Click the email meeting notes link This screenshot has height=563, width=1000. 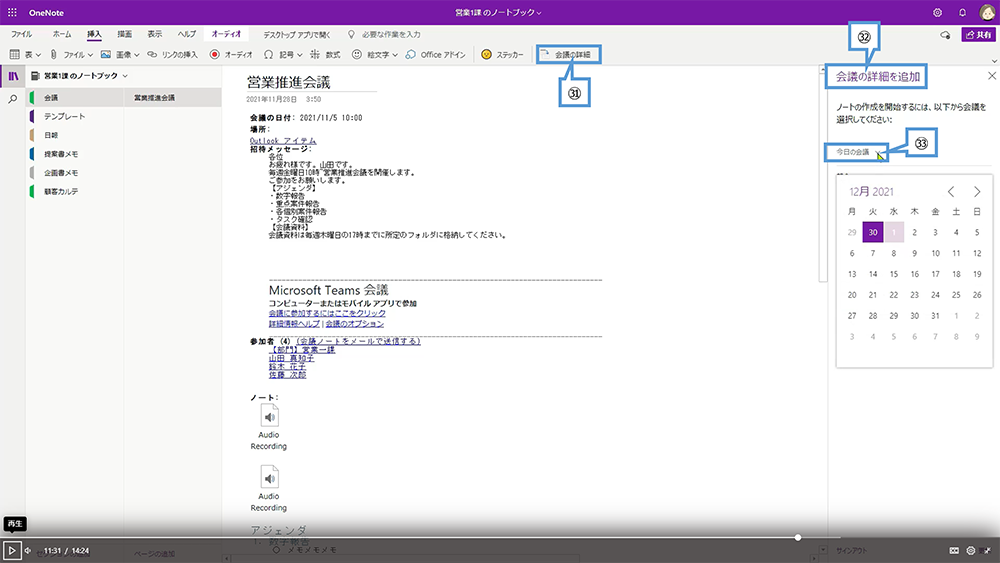[x=358, y=341]
